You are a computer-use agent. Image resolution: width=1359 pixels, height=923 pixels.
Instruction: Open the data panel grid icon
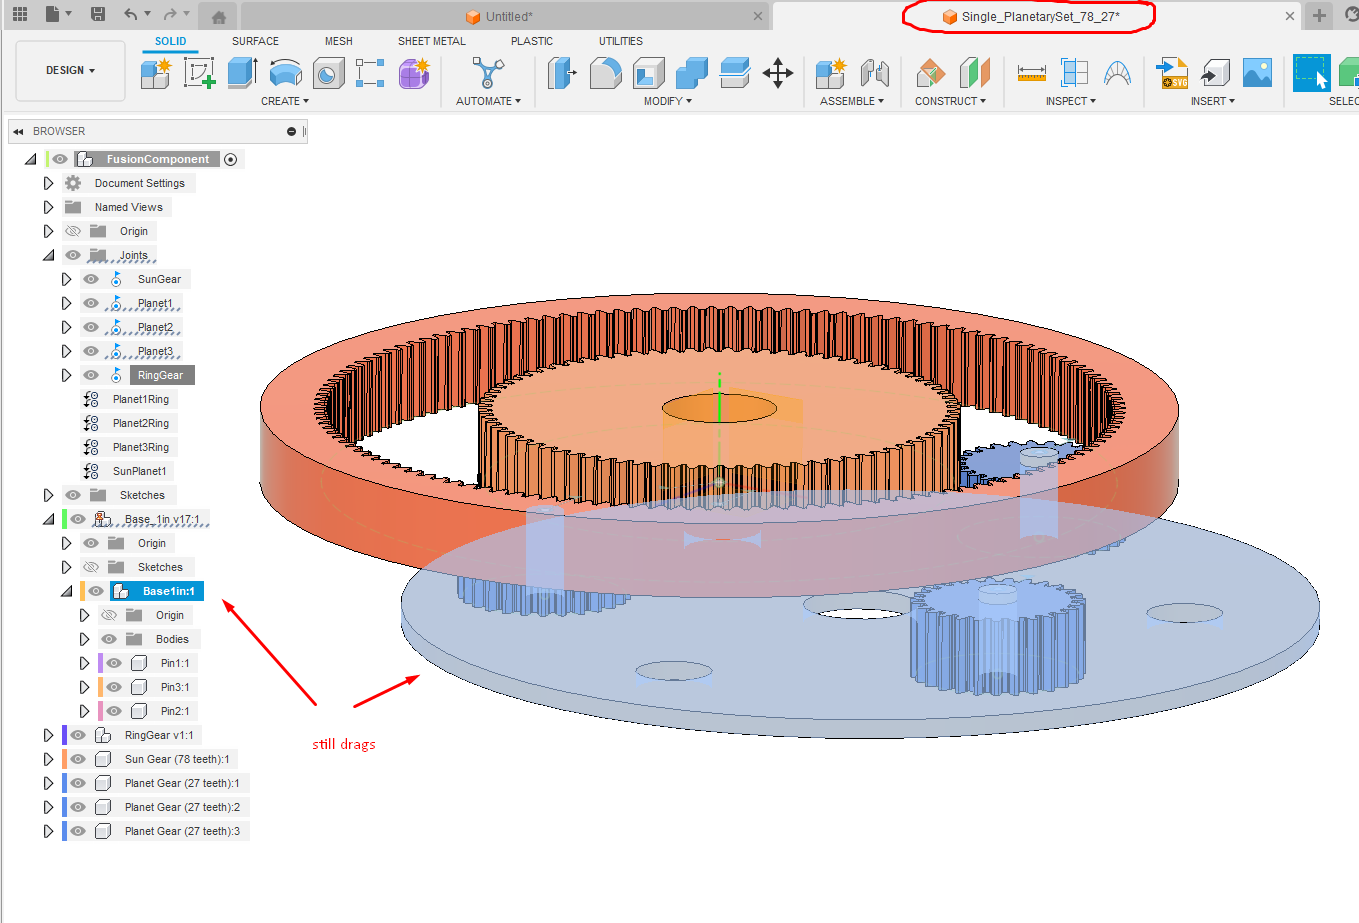pyautogui.click(x=20, y=14)
